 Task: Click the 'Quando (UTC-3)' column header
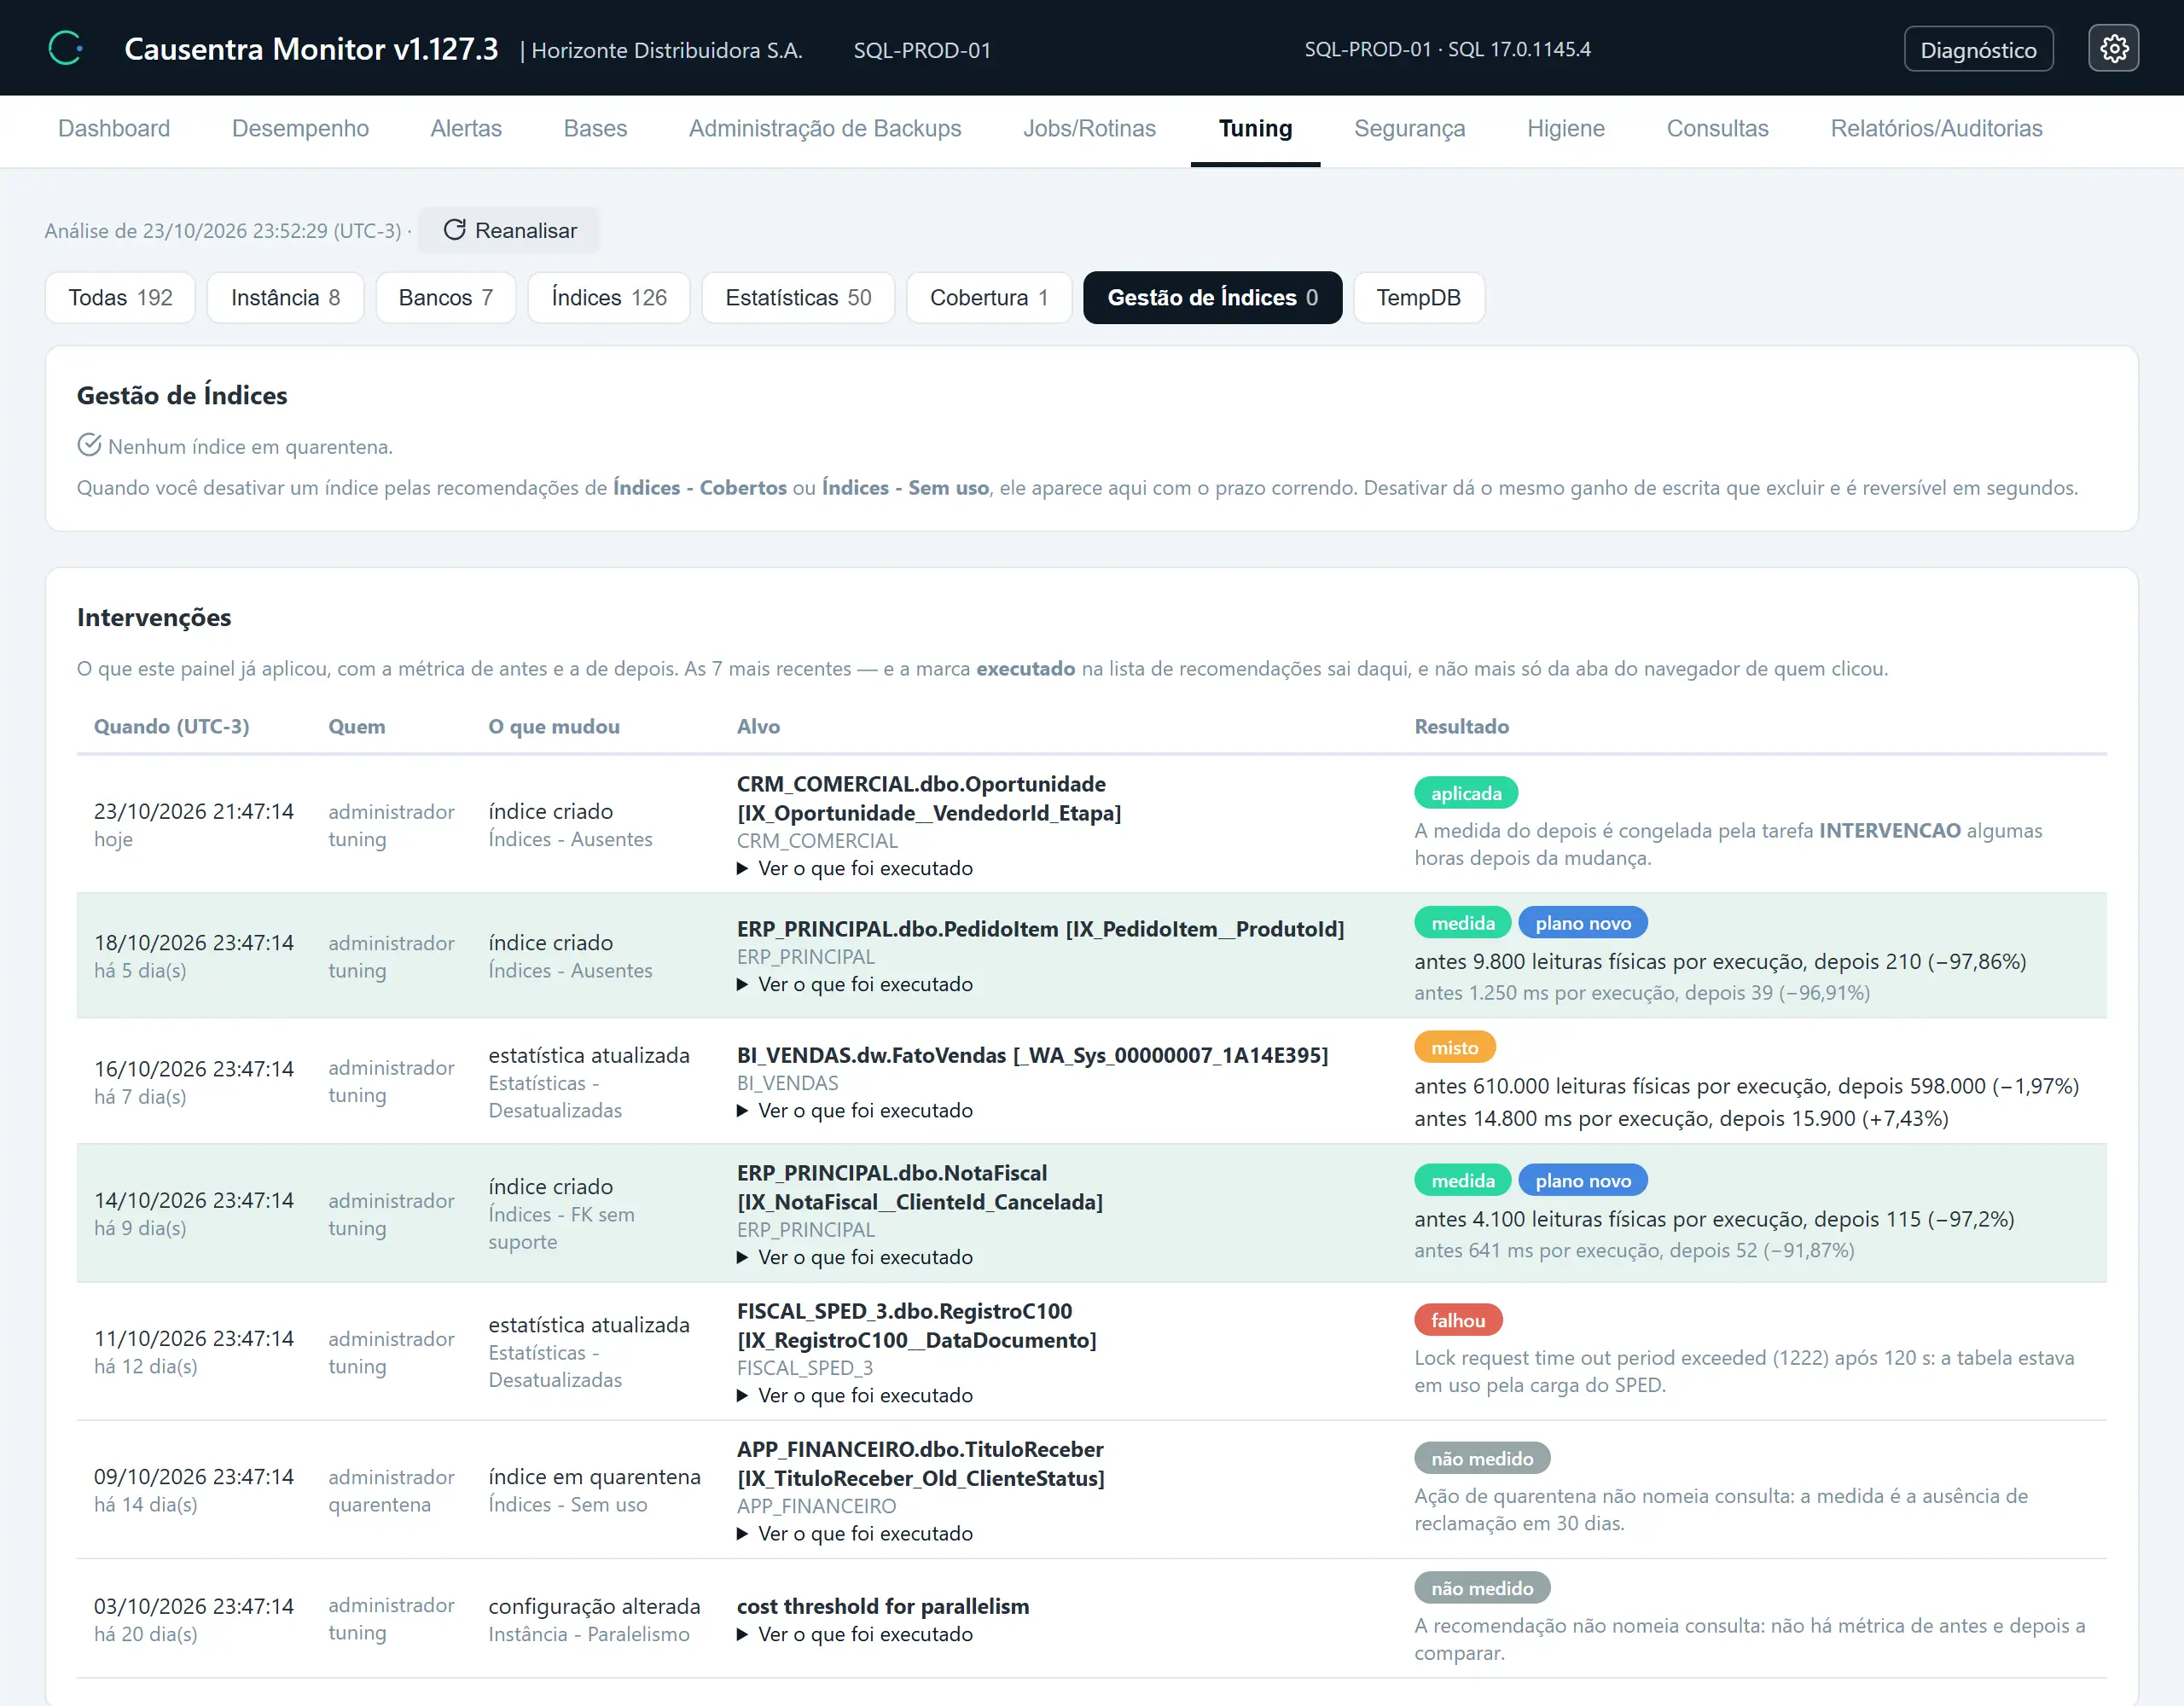coord(172,726)
